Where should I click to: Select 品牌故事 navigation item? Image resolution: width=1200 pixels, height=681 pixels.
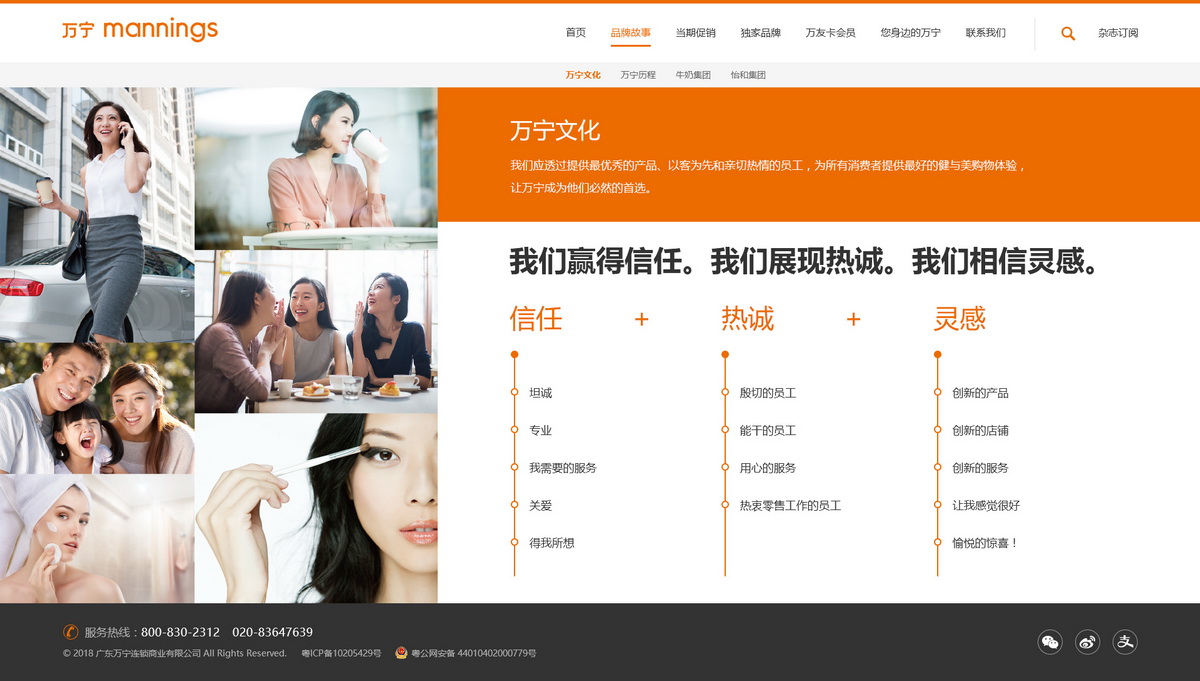(x=631, y=33)
